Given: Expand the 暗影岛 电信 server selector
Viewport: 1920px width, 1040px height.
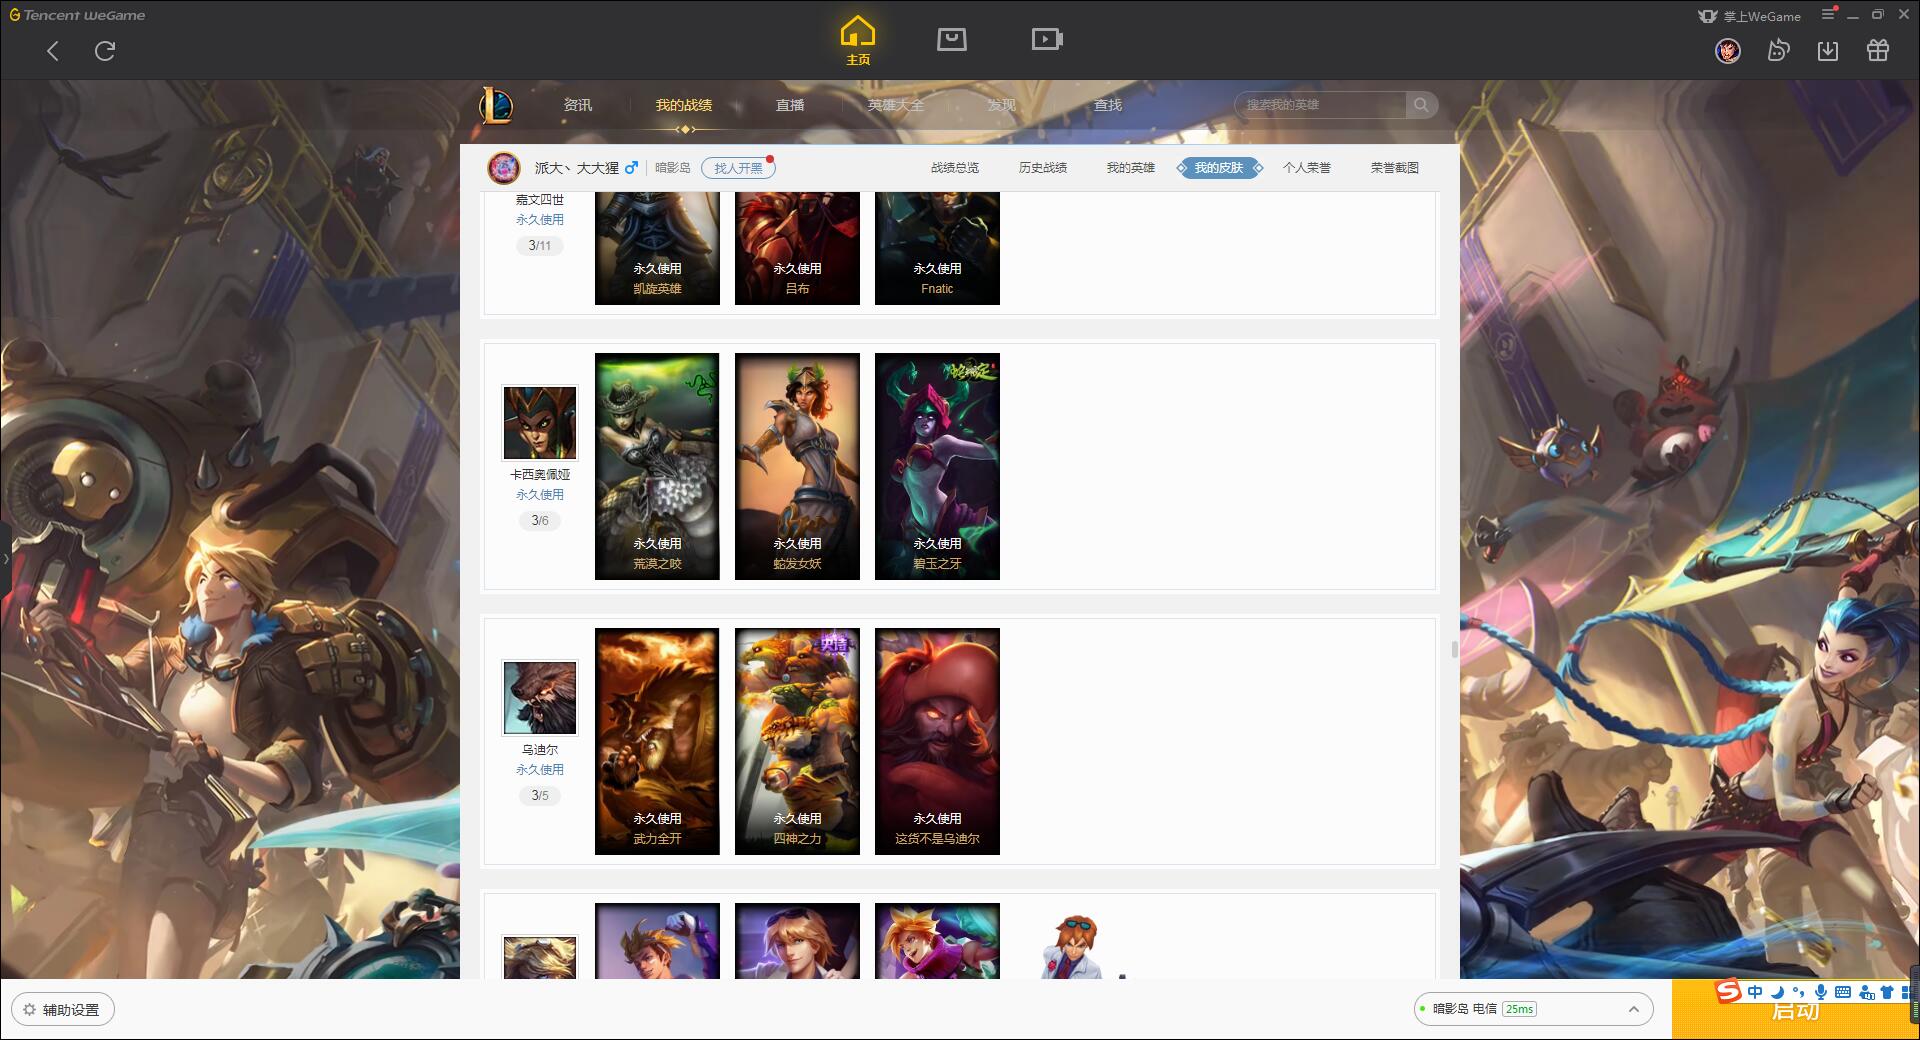Looking at the screenshot, I should pos(1533,1009).
